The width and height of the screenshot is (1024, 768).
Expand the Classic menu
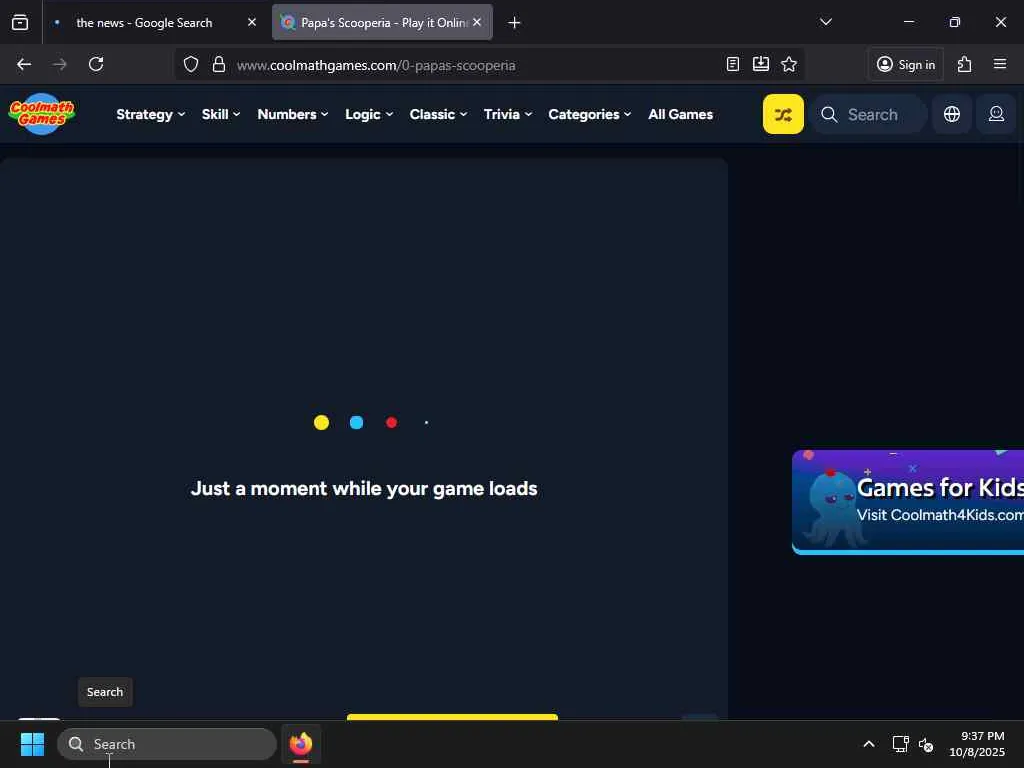(x=438, y=114)
